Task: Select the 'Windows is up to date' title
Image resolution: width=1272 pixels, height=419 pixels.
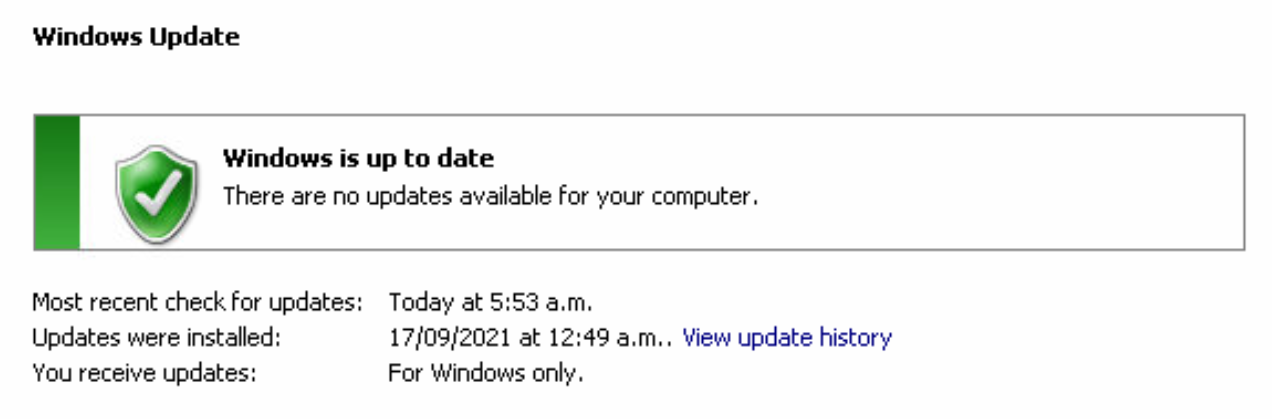Action: (358, 158)
